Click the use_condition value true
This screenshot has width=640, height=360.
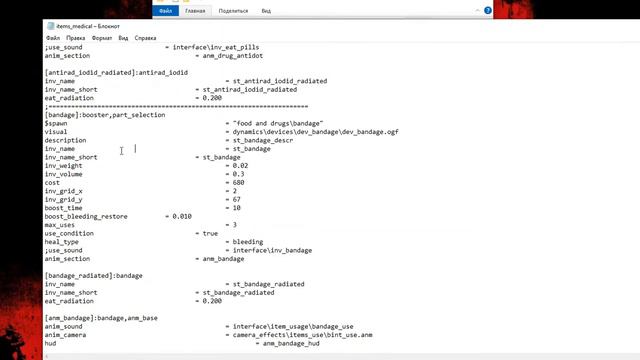coord(210,233)
